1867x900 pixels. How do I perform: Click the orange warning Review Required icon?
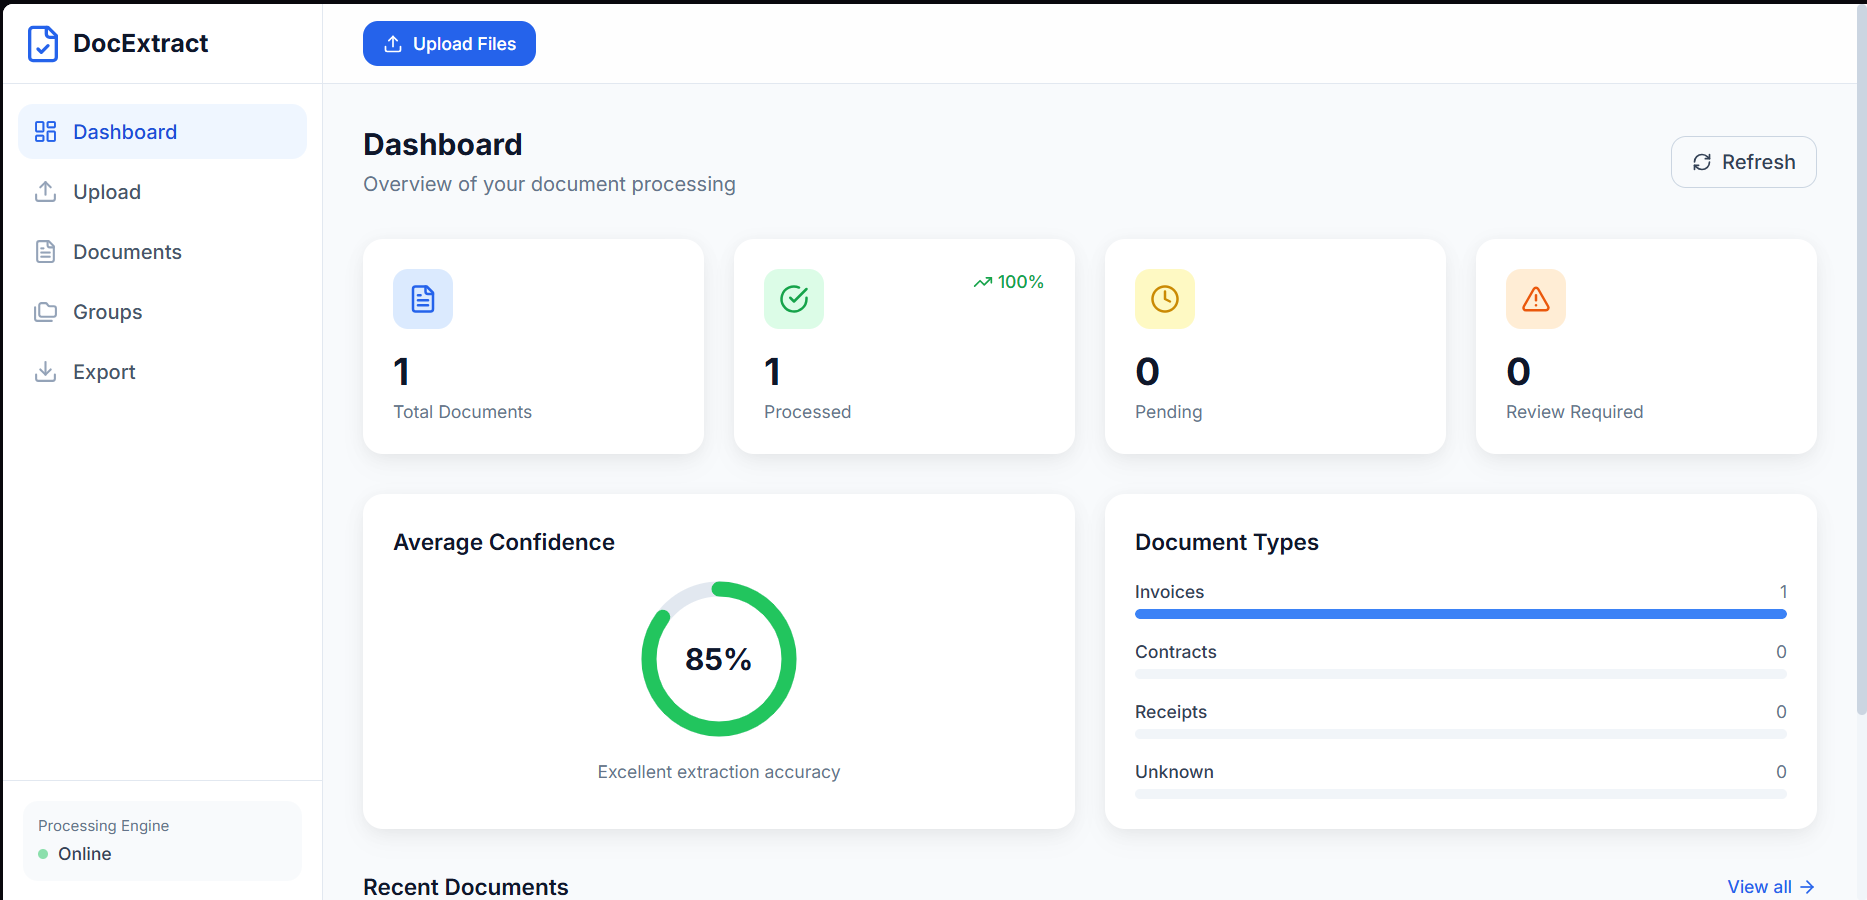[1536, 299]
